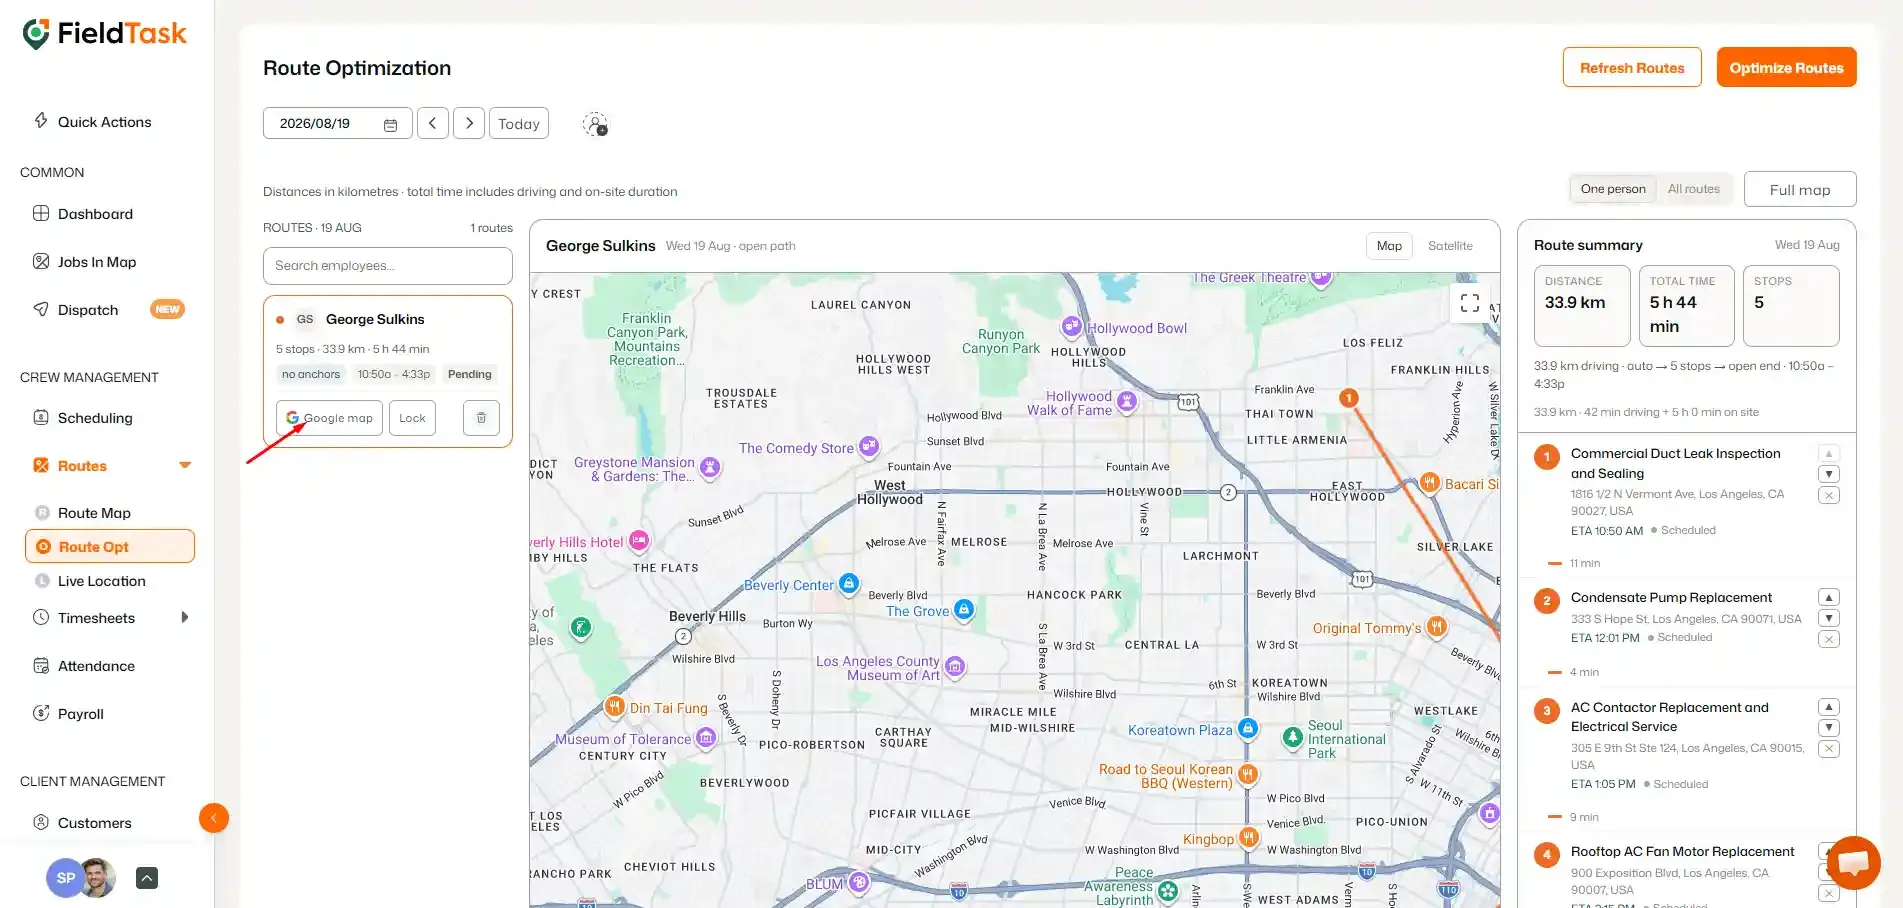This screenshot has width=1903, height=908.
Task: Remove AC Contactor Replacement stop
Action: [x=1829, y=749]
